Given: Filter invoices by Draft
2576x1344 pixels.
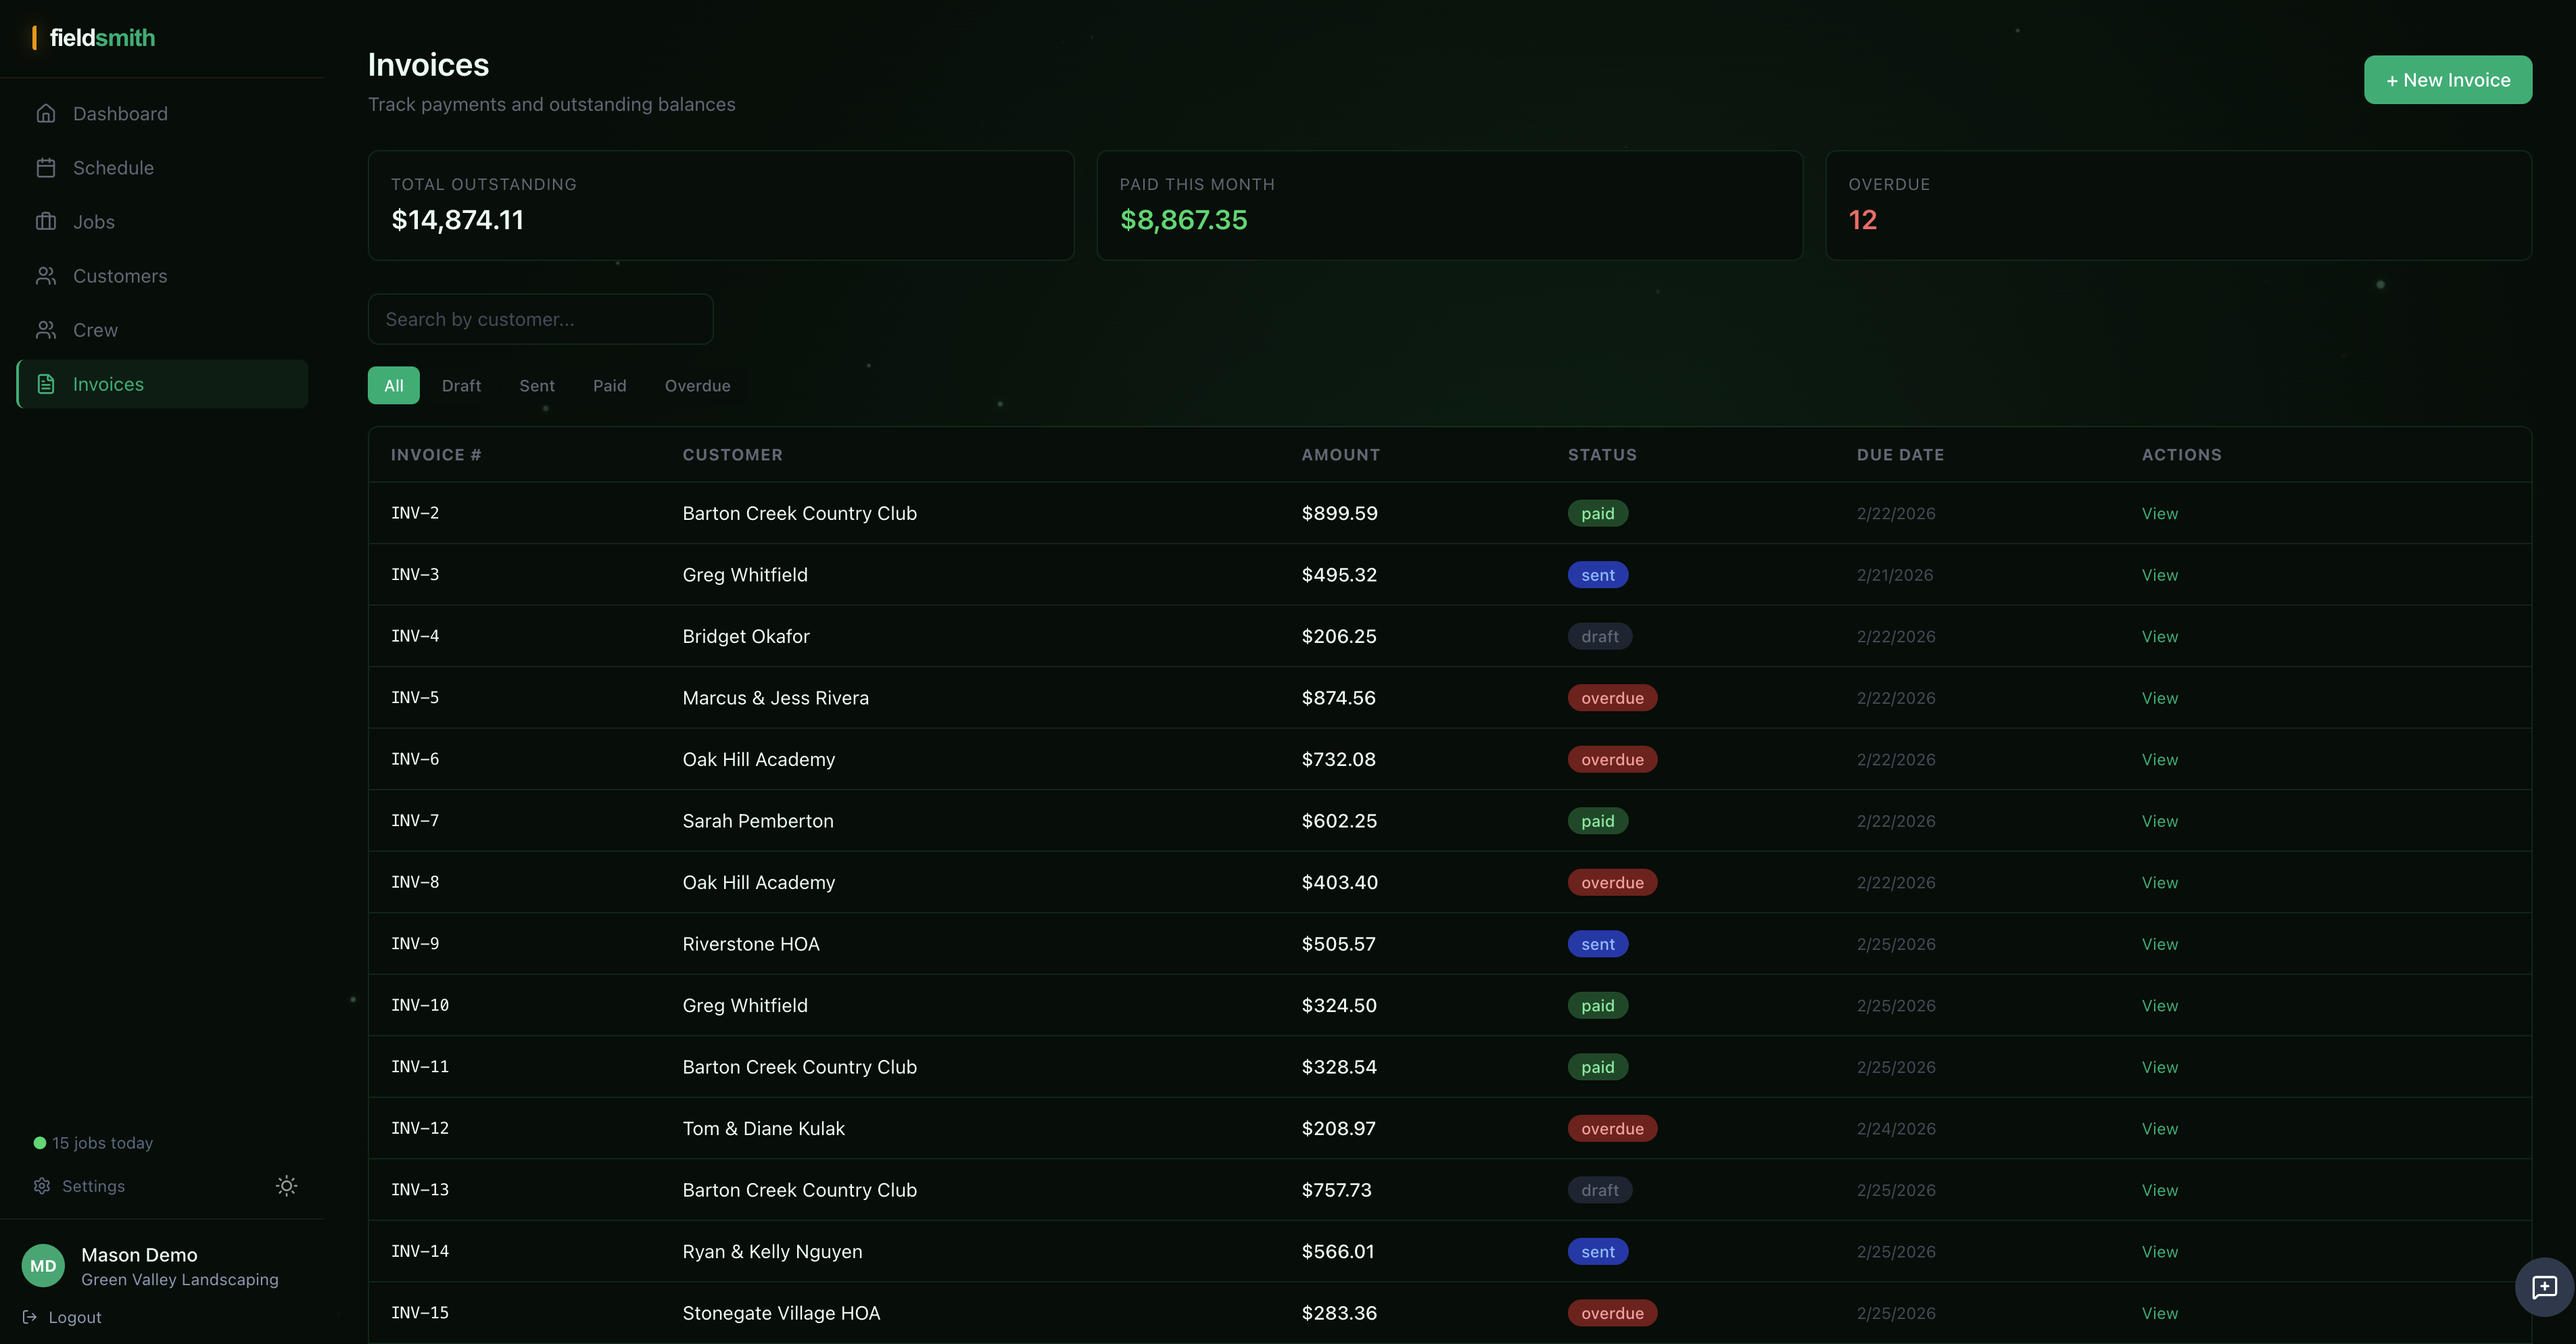Looking at the screenshot, I should coord(461,386).
